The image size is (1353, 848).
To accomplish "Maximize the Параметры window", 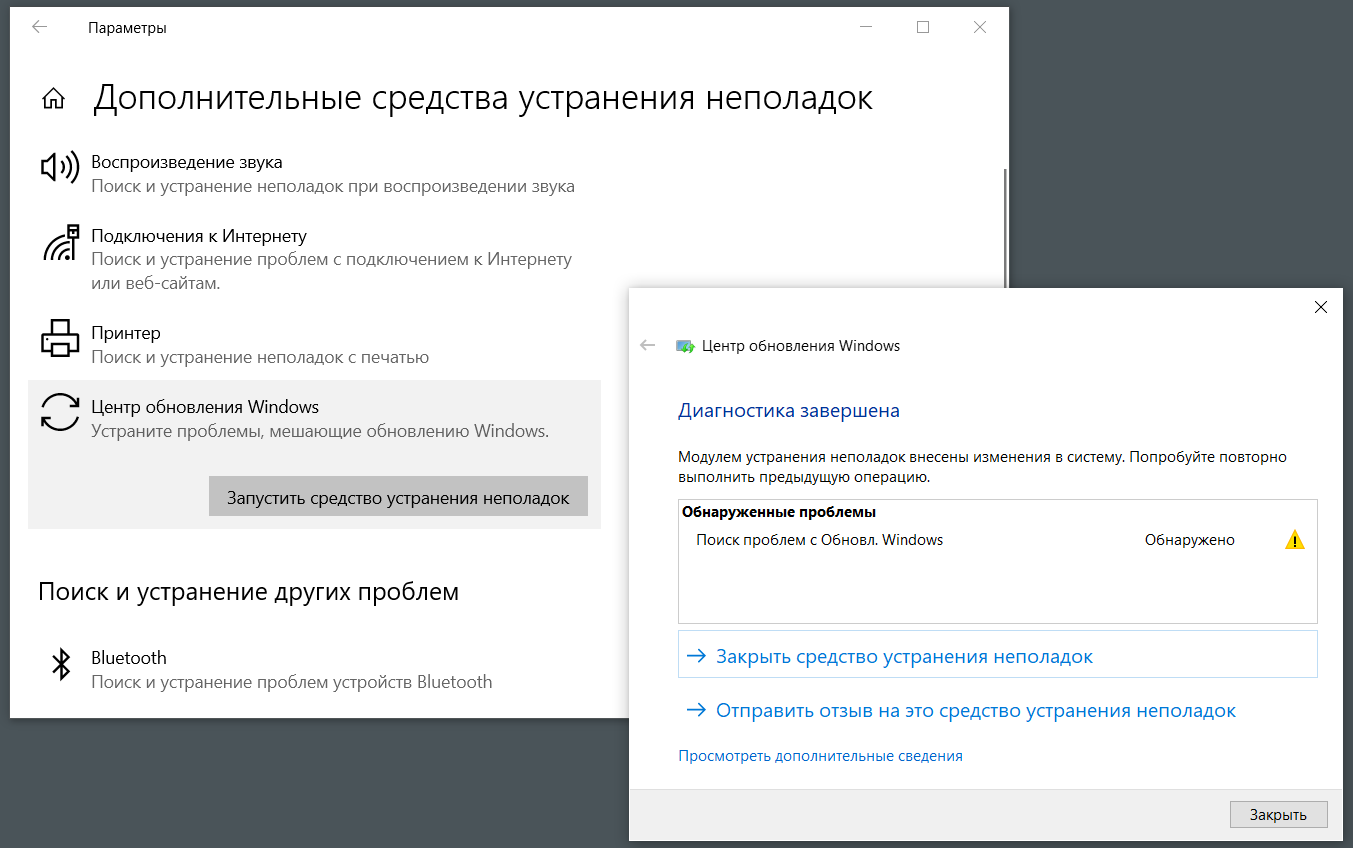I will (x=923, y=28).
